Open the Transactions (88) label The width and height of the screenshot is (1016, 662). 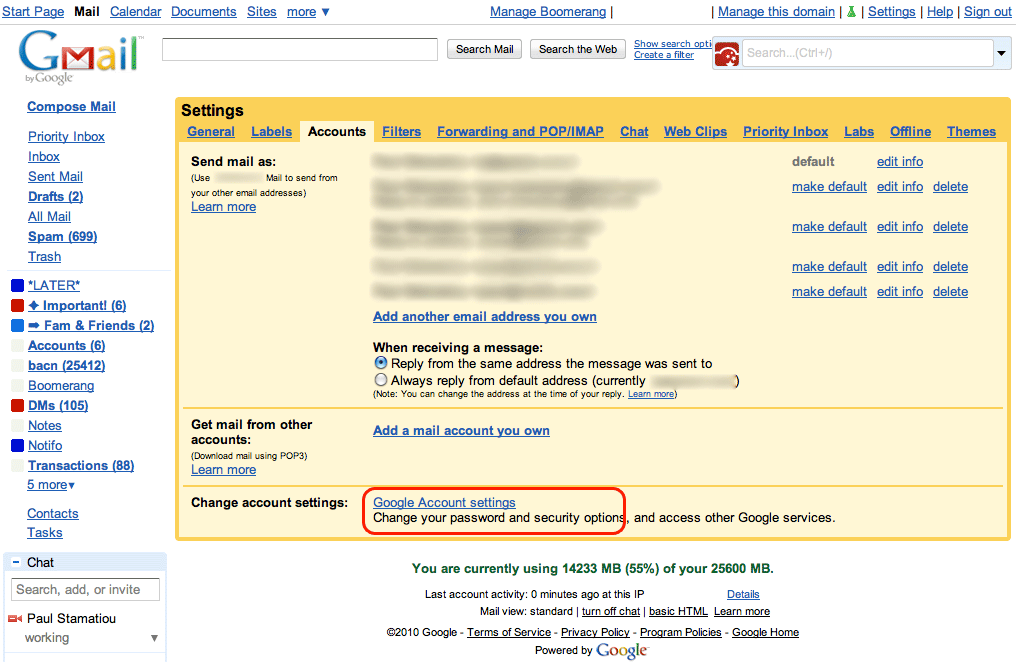coord(81,466)
